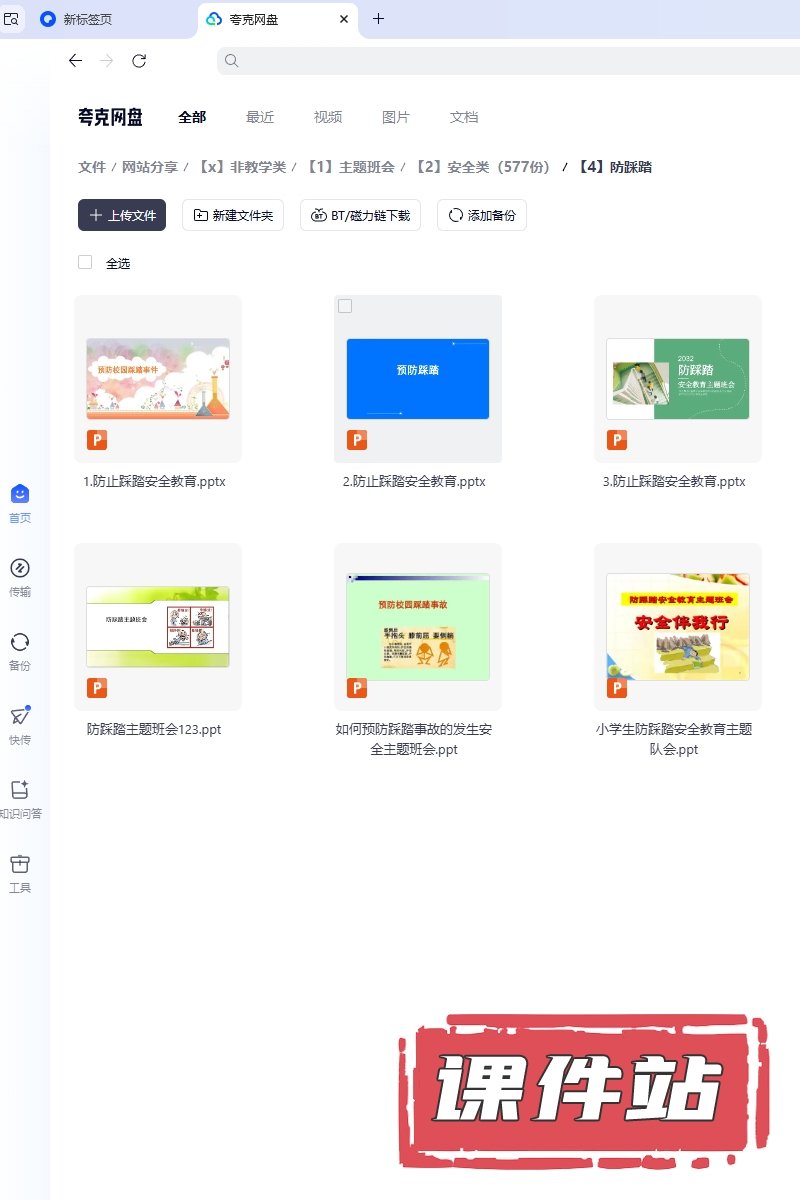Open a new browser tab with plus icon
The height and width of the screenshot is (1200, 800).
coord(378,19)
